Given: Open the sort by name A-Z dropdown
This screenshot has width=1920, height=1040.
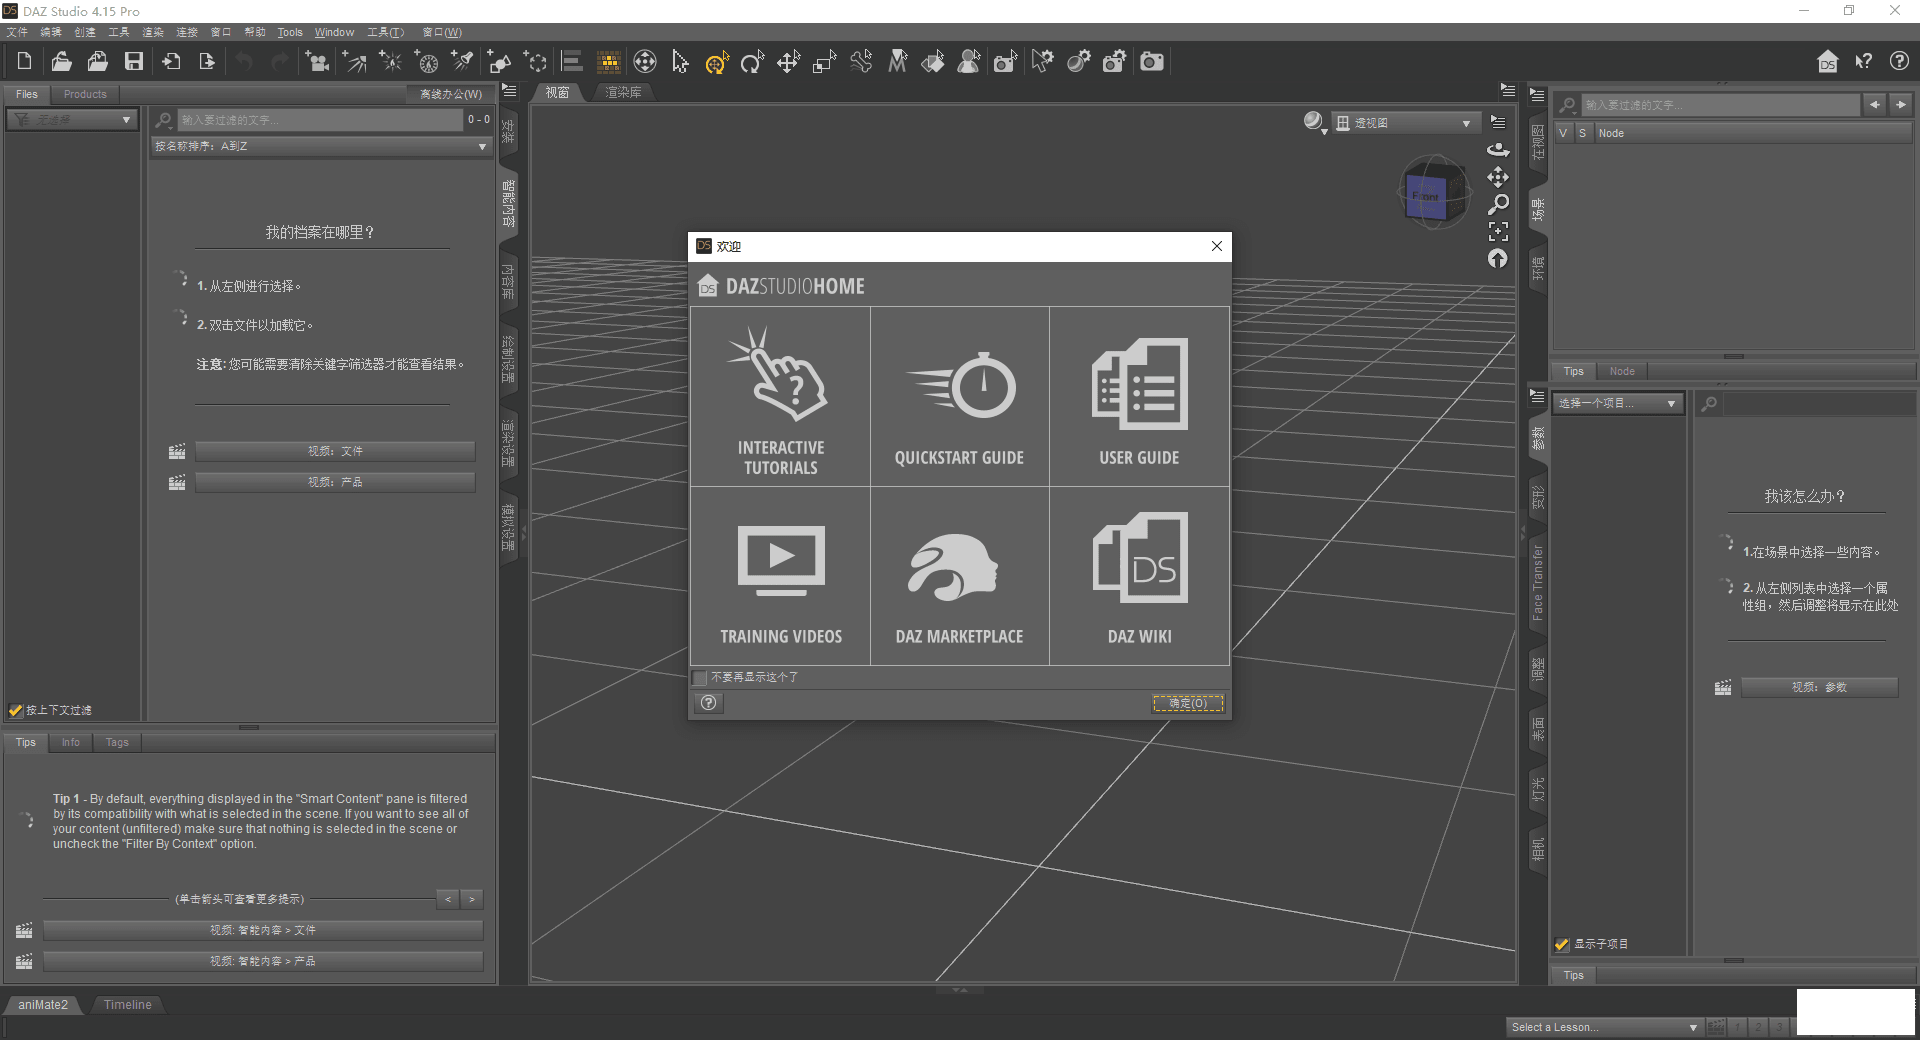Looking at the screenshot, I should pyautogui.click(x=321, y=146).
